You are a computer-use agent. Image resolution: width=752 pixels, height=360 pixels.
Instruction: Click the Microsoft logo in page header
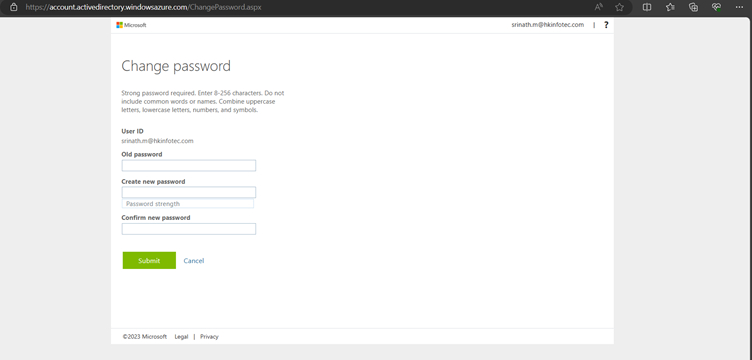[131, 25]
